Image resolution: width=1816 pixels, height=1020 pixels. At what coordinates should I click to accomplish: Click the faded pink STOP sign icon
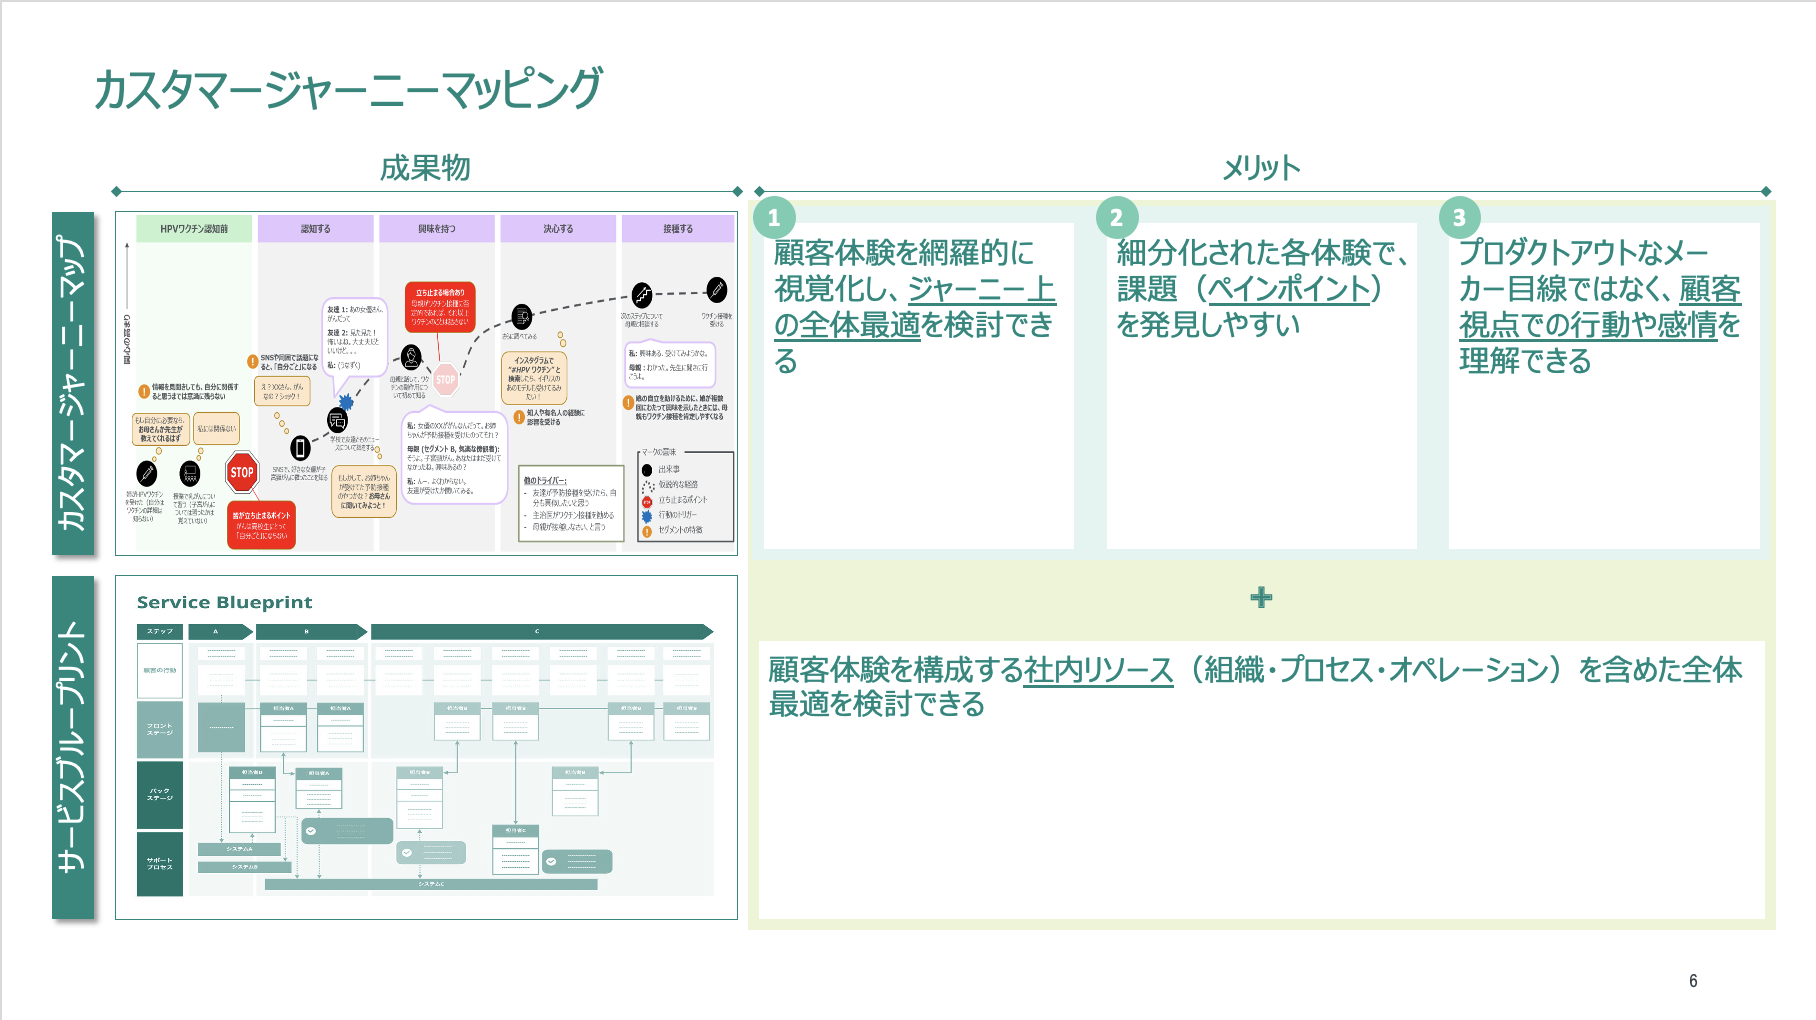tap(446, 379)
